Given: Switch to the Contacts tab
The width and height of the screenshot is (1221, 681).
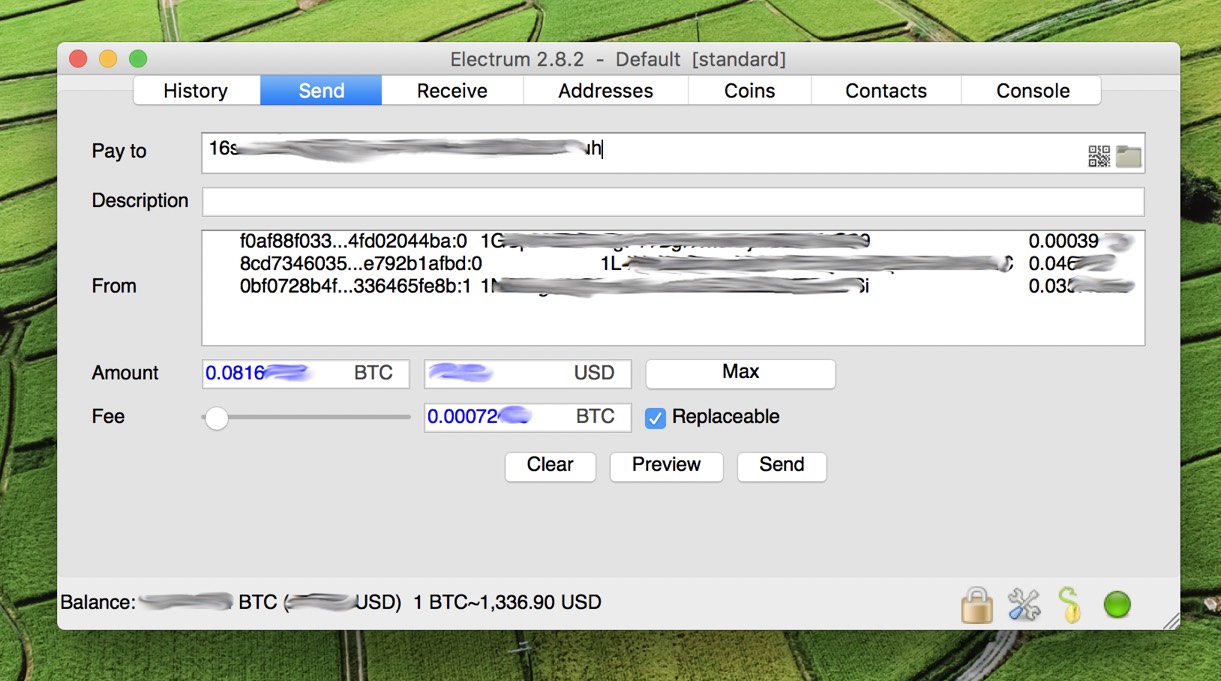Looking at the screenshot, I should point(886,91).
